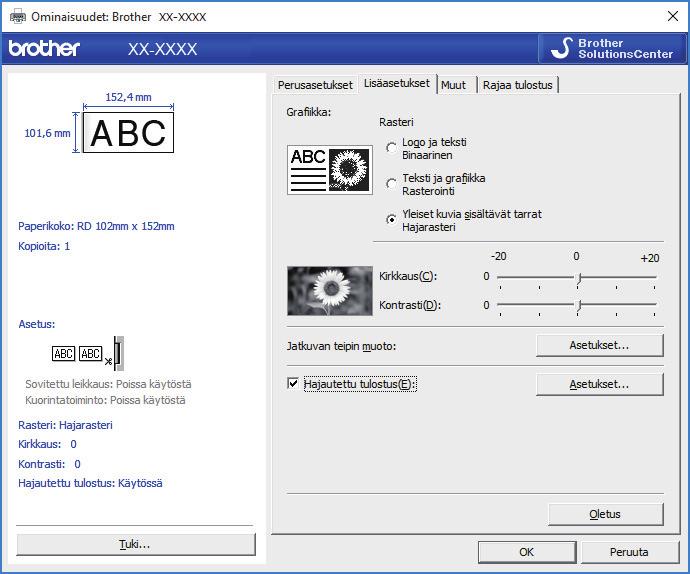The width and height of the screenshot is (690, 574).
Task: Click the Kontrasti contrast slider handle
Action: [x=580, y=305]
